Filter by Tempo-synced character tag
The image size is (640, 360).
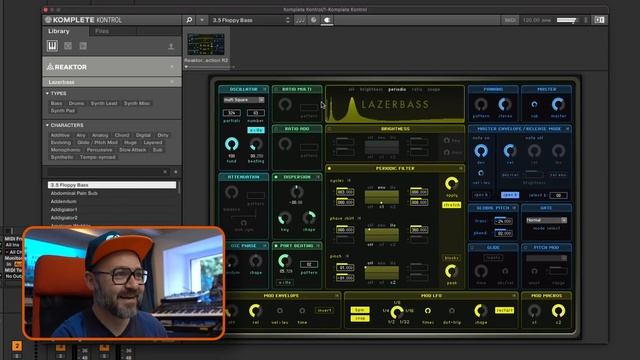98,157
